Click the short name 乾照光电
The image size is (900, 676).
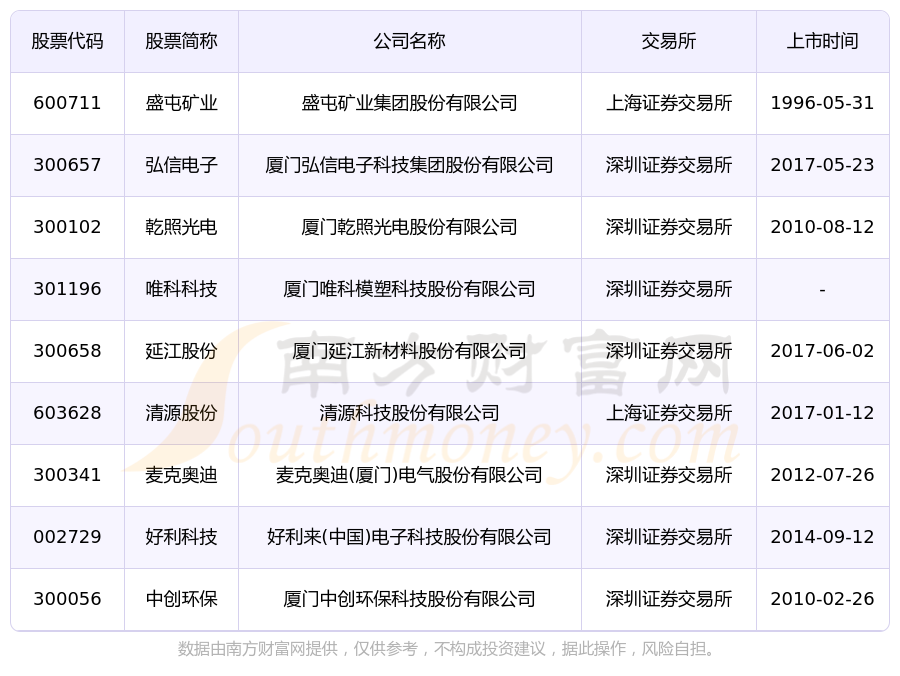(x=181, y=227)
